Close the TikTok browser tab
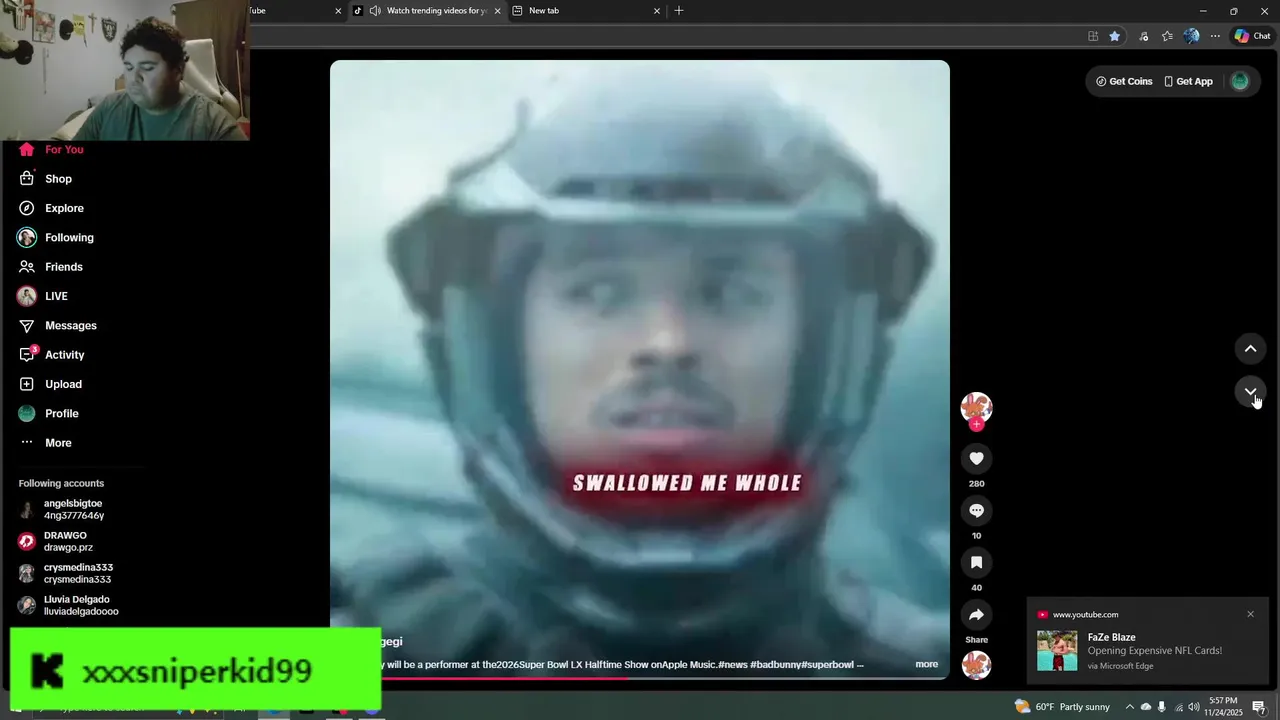This screenshot has height=720, width=1280. point(497,11)
